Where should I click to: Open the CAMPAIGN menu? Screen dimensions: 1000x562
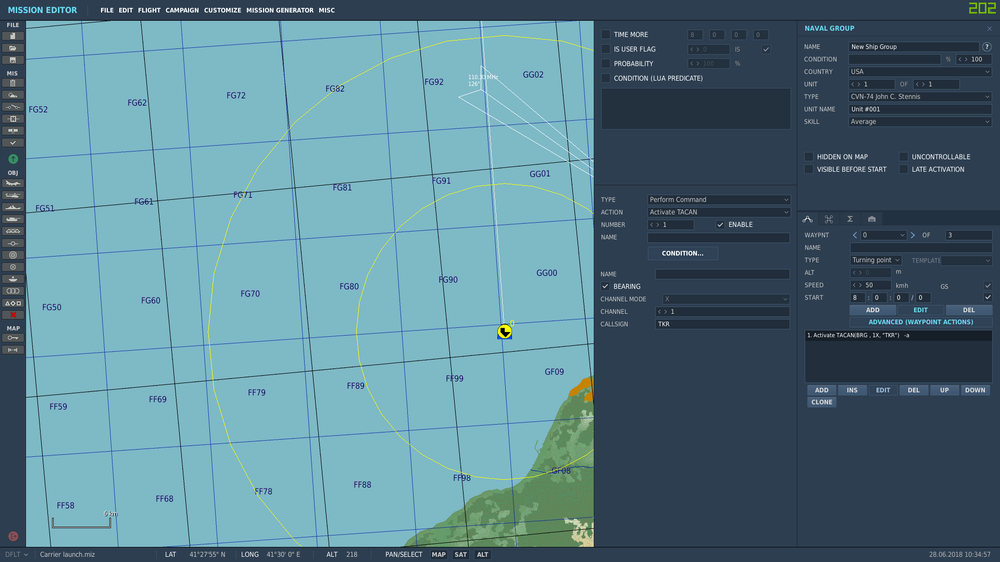coord(182,10)
